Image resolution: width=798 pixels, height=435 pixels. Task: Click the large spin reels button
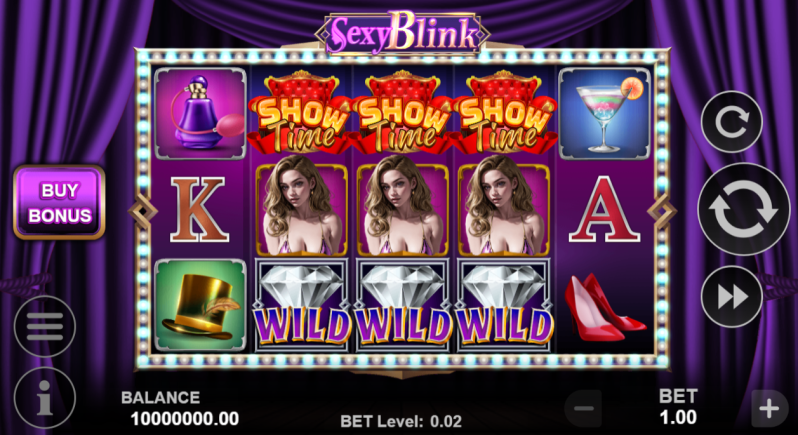[x=744, y=209]
